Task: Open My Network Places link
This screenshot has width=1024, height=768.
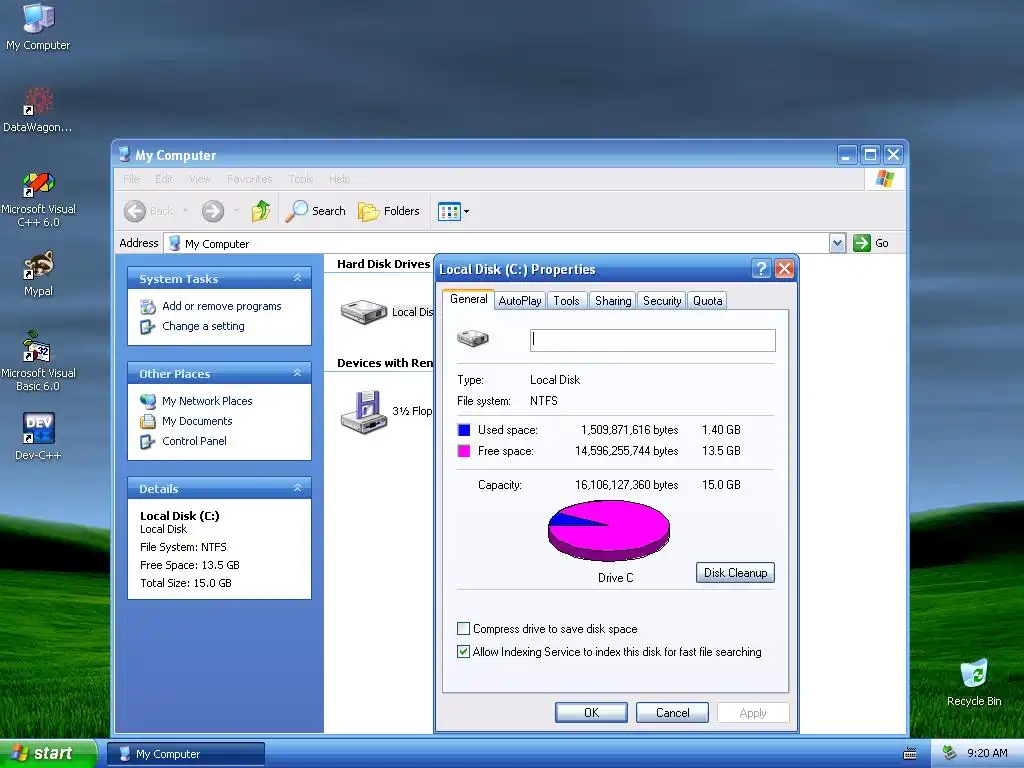Action: pos(207,401)
